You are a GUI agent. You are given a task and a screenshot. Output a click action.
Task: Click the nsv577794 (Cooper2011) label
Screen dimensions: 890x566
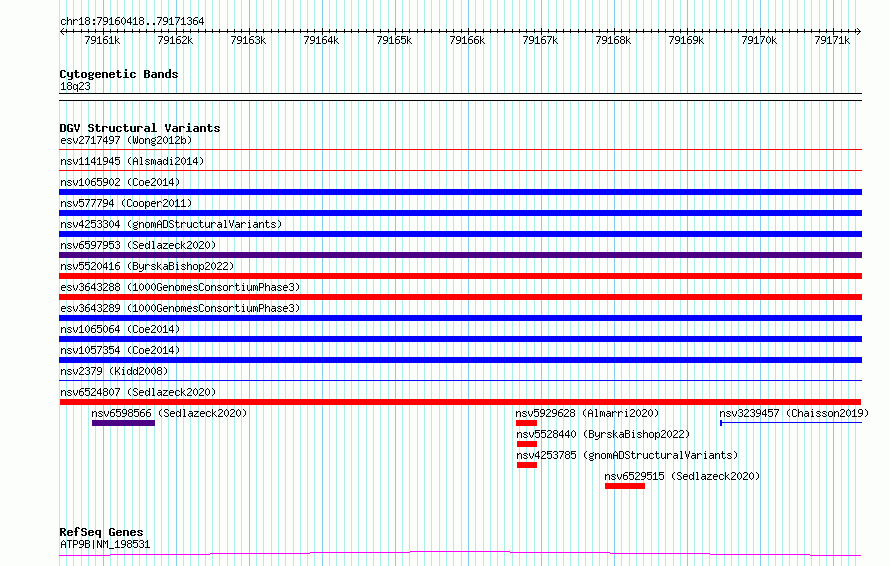click(x=126, y=203)
